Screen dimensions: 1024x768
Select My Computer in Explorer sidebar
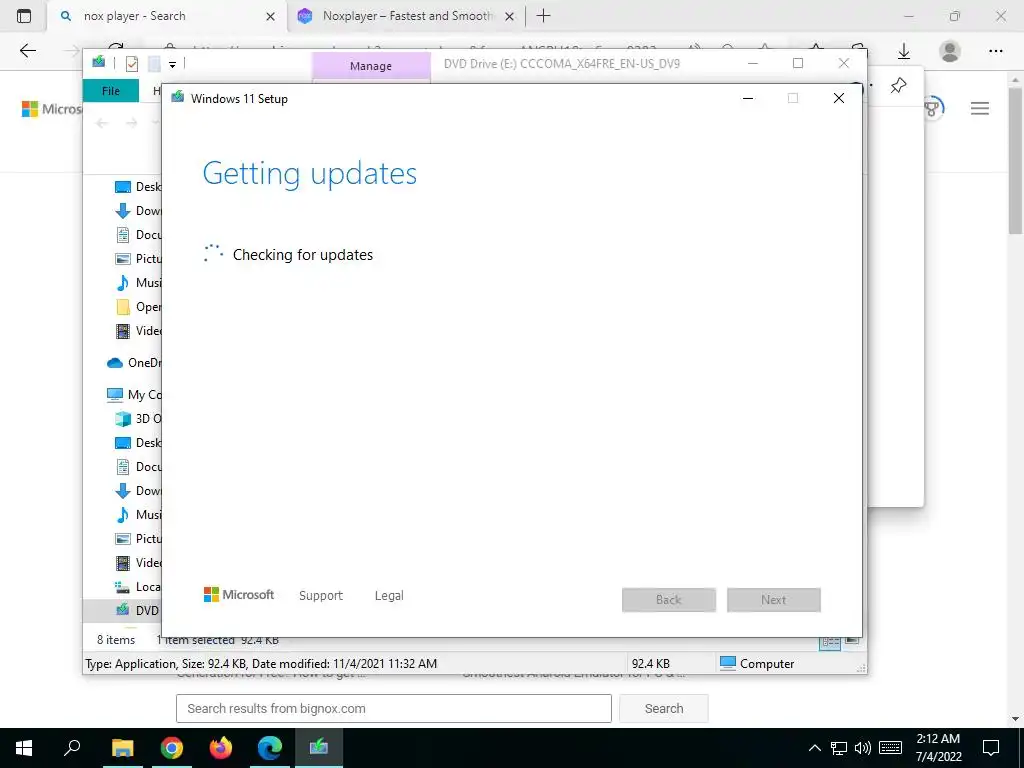(x=134, y=394)
